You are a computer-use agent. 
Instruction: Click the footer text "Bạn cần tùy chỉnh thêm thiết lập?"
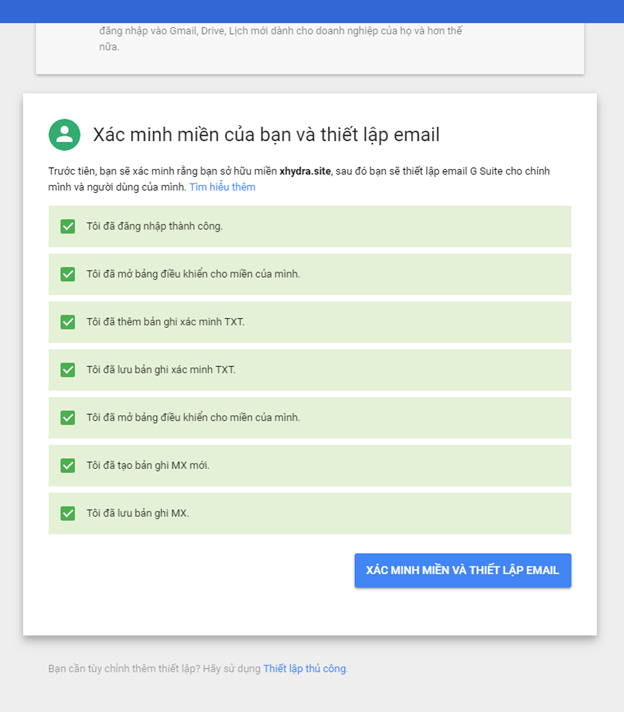pyautogui.click(x=154, y=669)
